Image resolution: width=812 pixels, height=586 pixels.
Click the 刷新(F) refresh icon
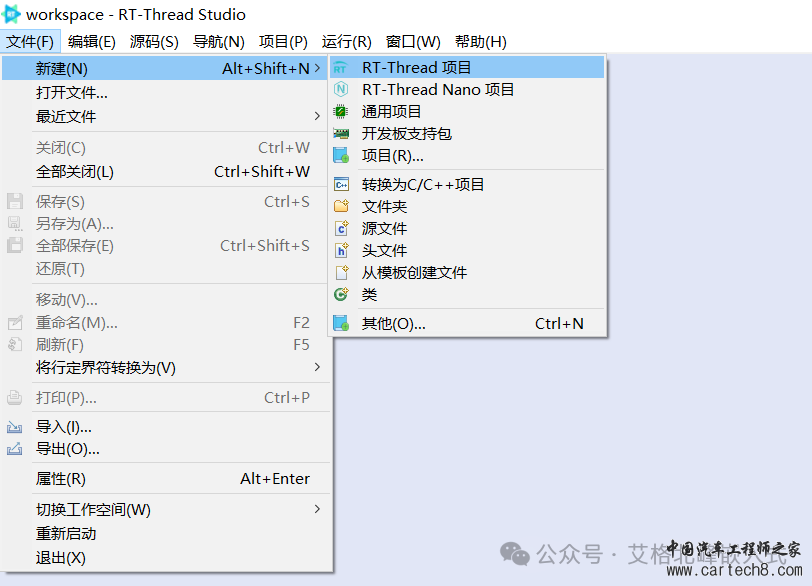pyautogui.click(x=15, y=344)
